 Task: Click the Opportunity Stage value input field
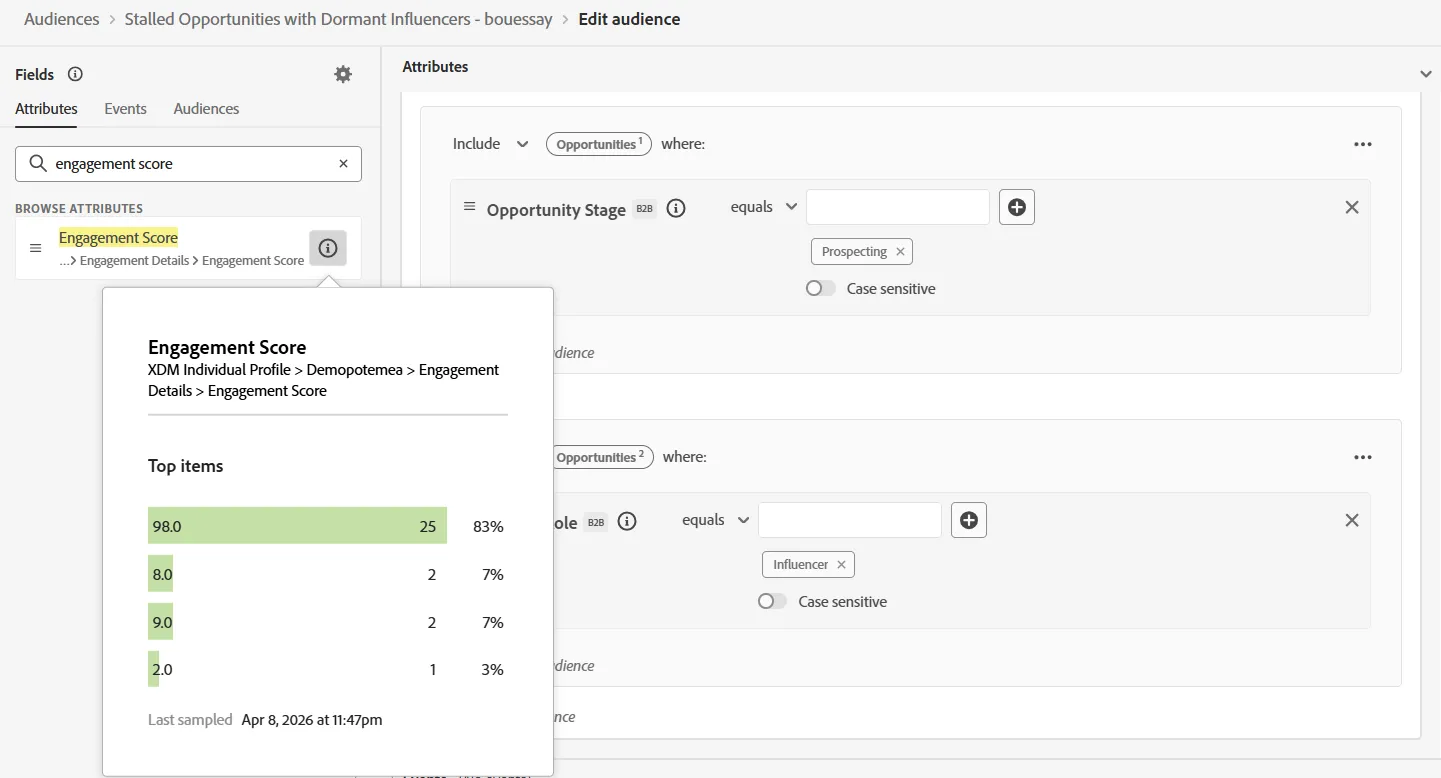click(x=898, y=207)
